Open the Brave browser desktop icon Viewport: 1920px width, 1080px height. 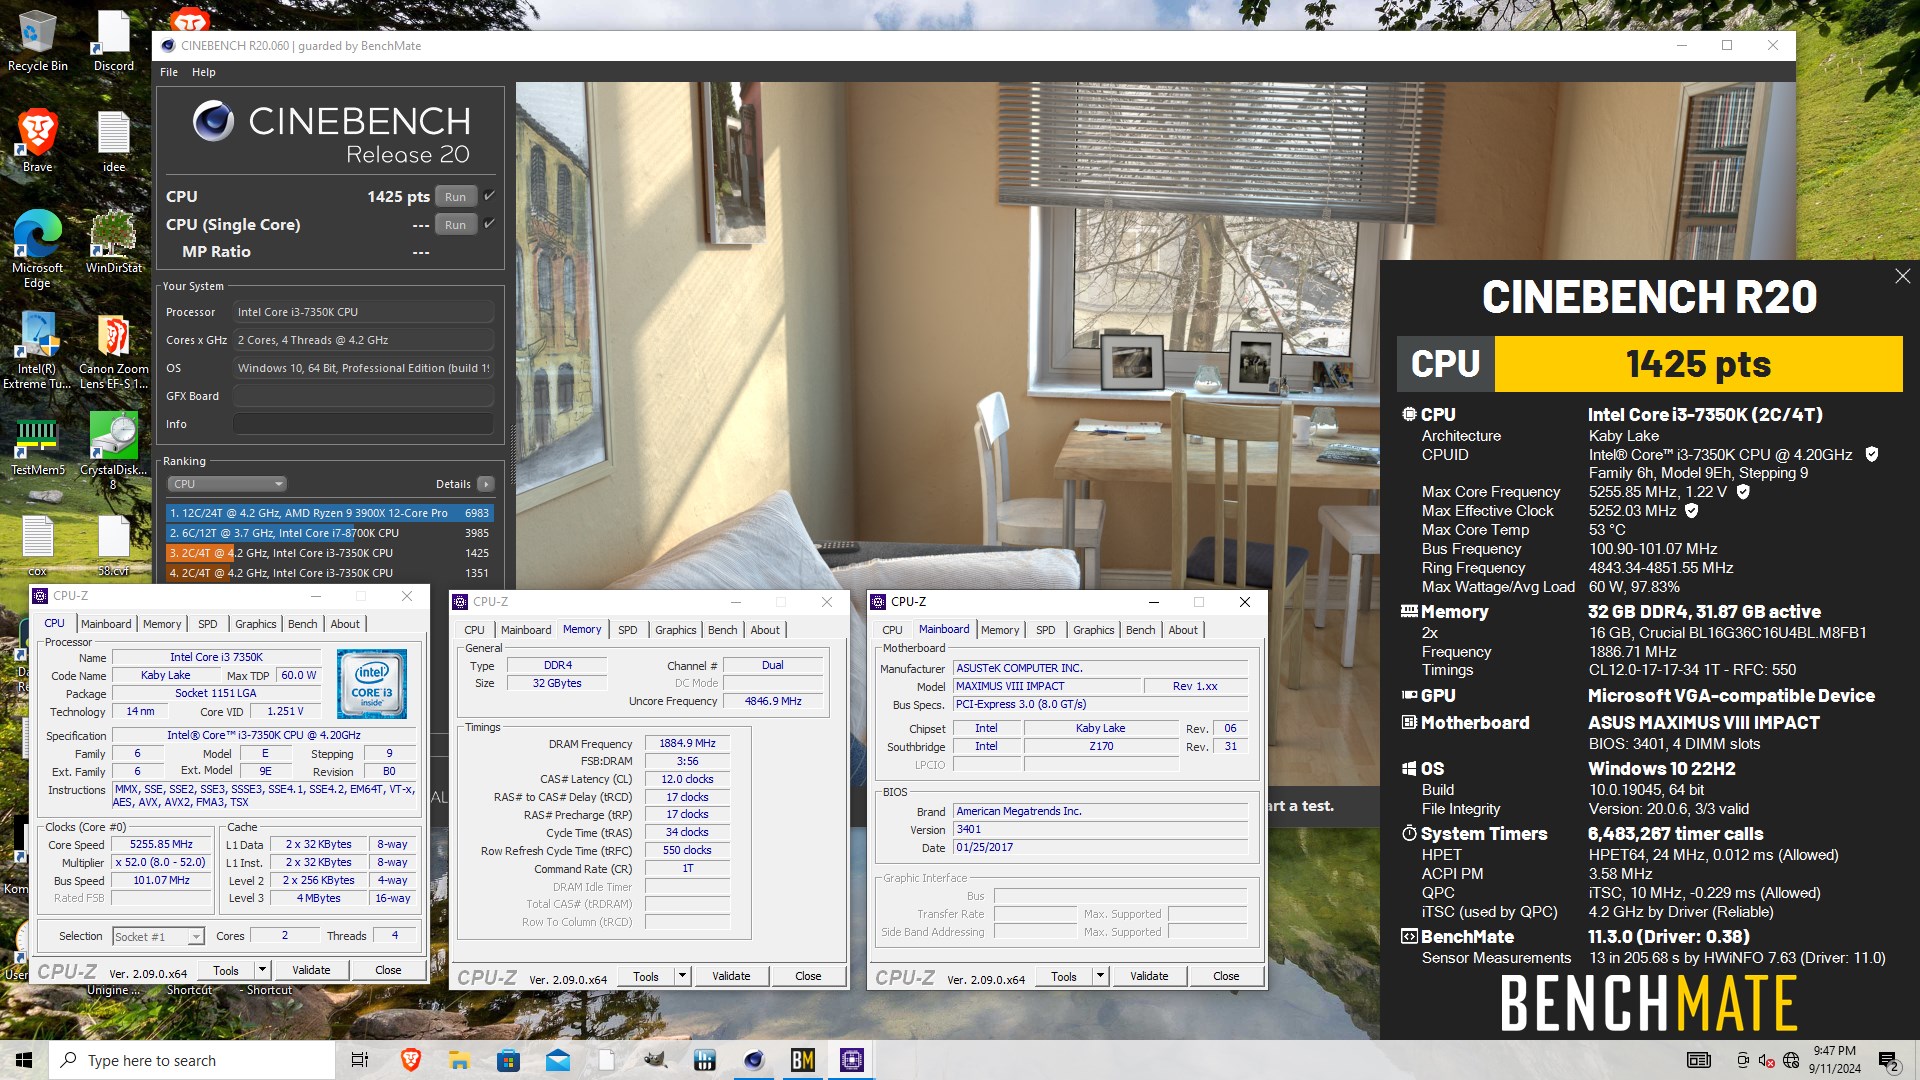[37, 140]
